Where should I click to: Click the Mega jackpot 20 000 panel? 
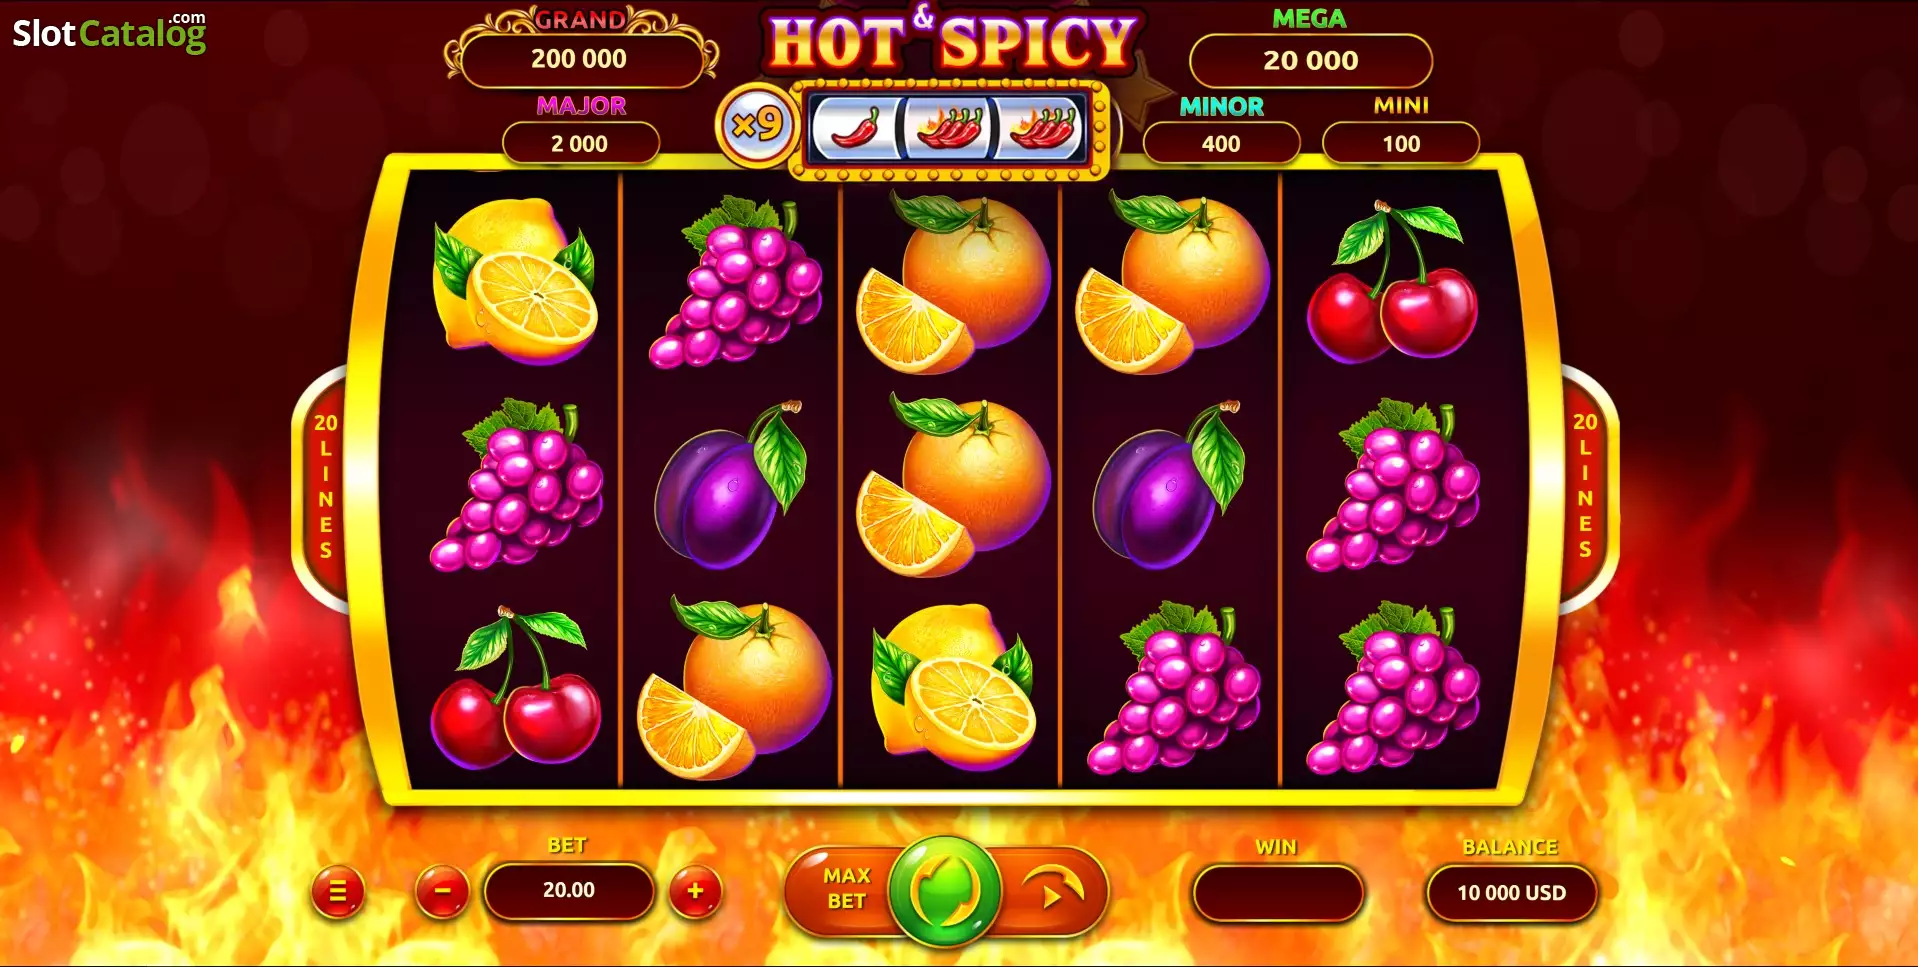(x=1310, y=61)
